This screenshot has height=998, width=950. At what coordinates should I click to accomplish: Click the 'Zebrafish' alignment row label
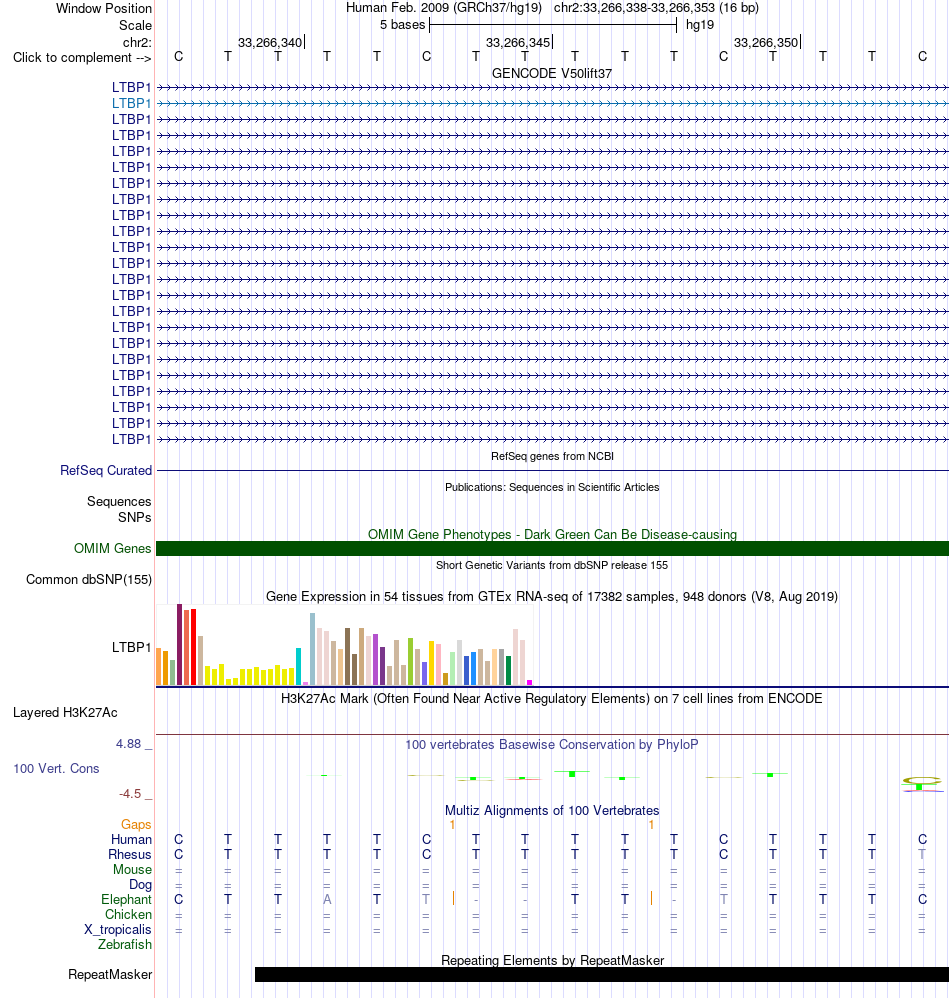[125, 945]
